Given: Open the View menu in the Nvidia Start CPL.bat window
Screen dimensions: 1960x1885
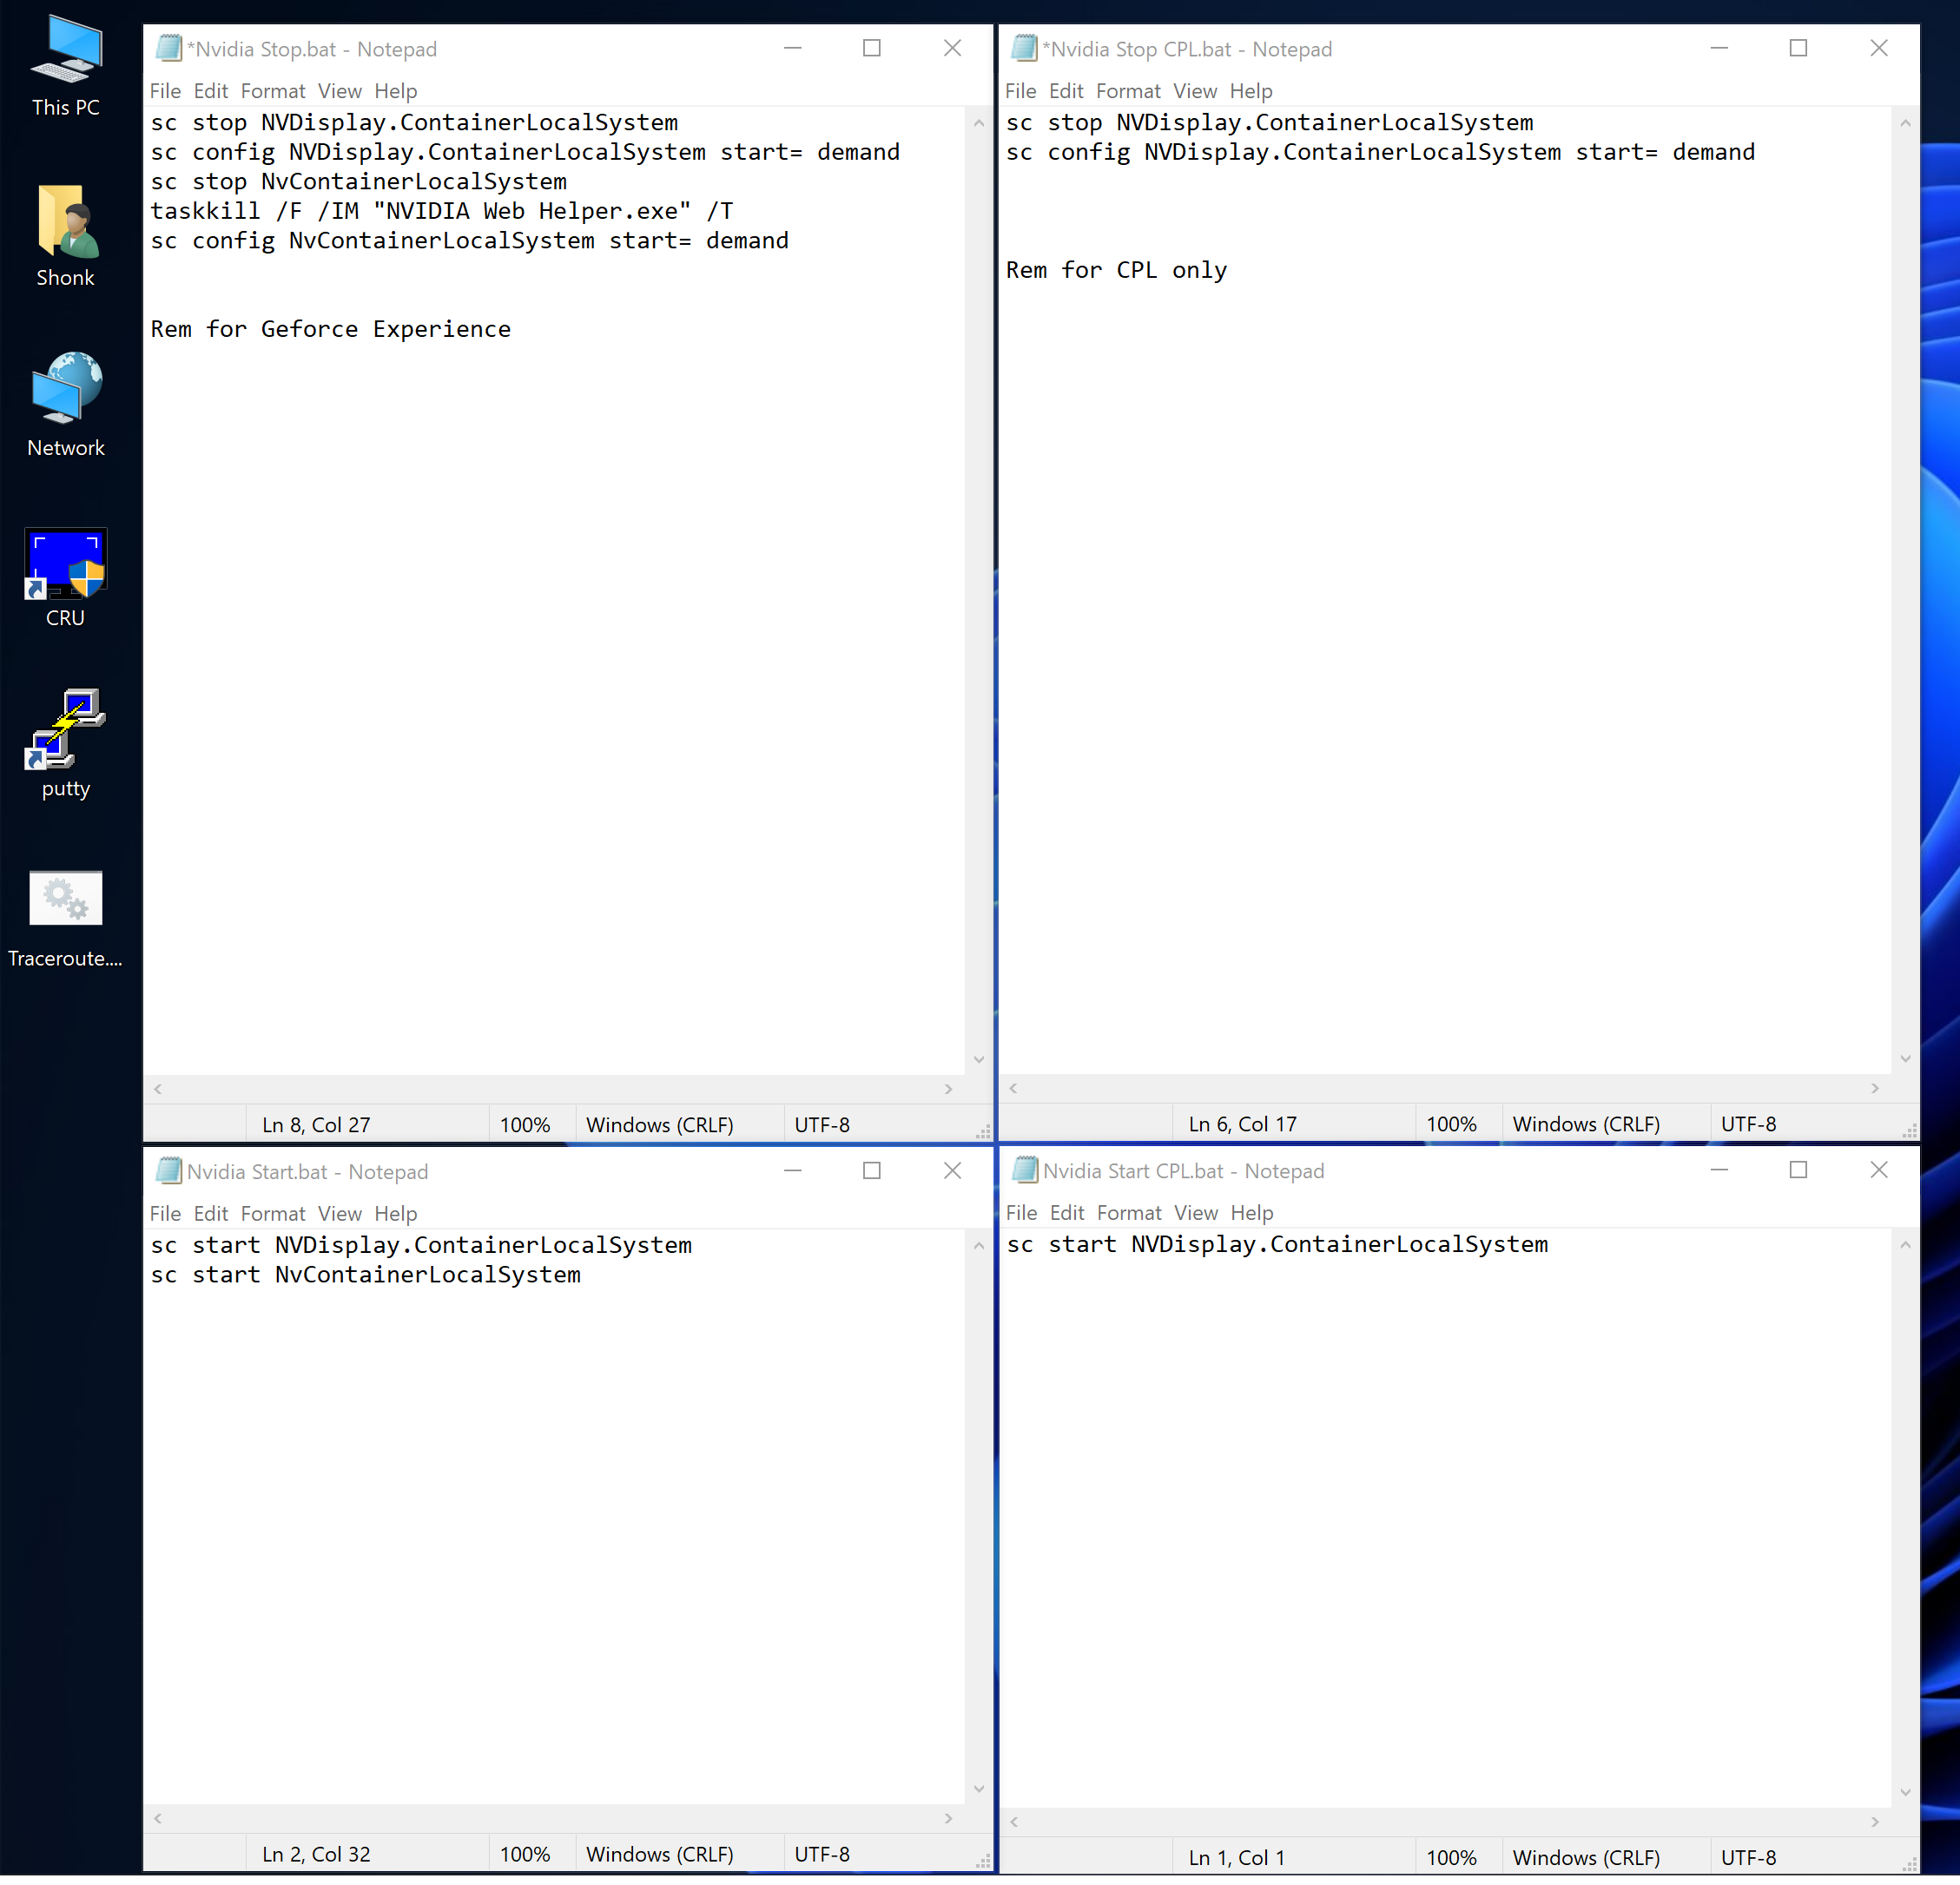Looking at the screenshot, I should click(x=1195, y=1212).
